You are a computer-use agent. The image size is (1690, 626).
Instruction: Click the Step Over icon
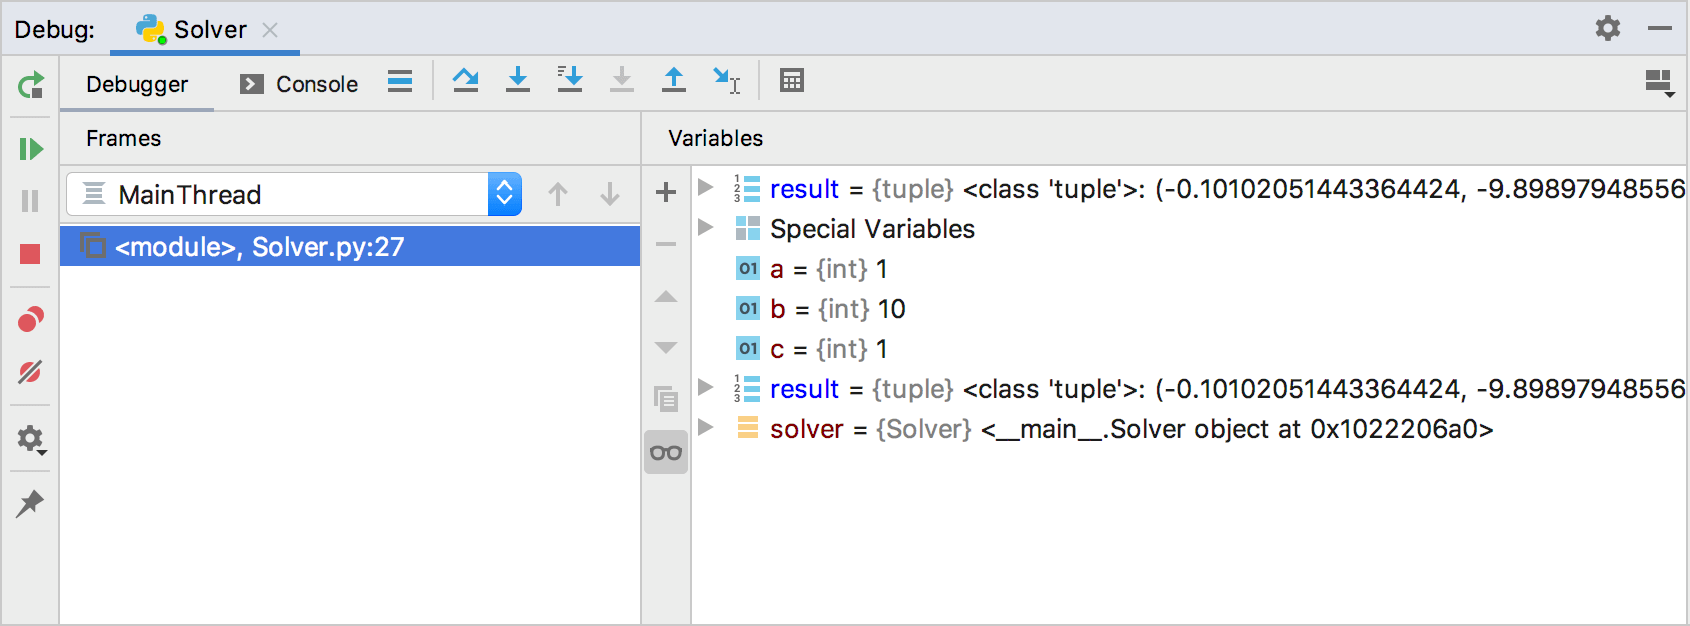(x=465, y=80)
